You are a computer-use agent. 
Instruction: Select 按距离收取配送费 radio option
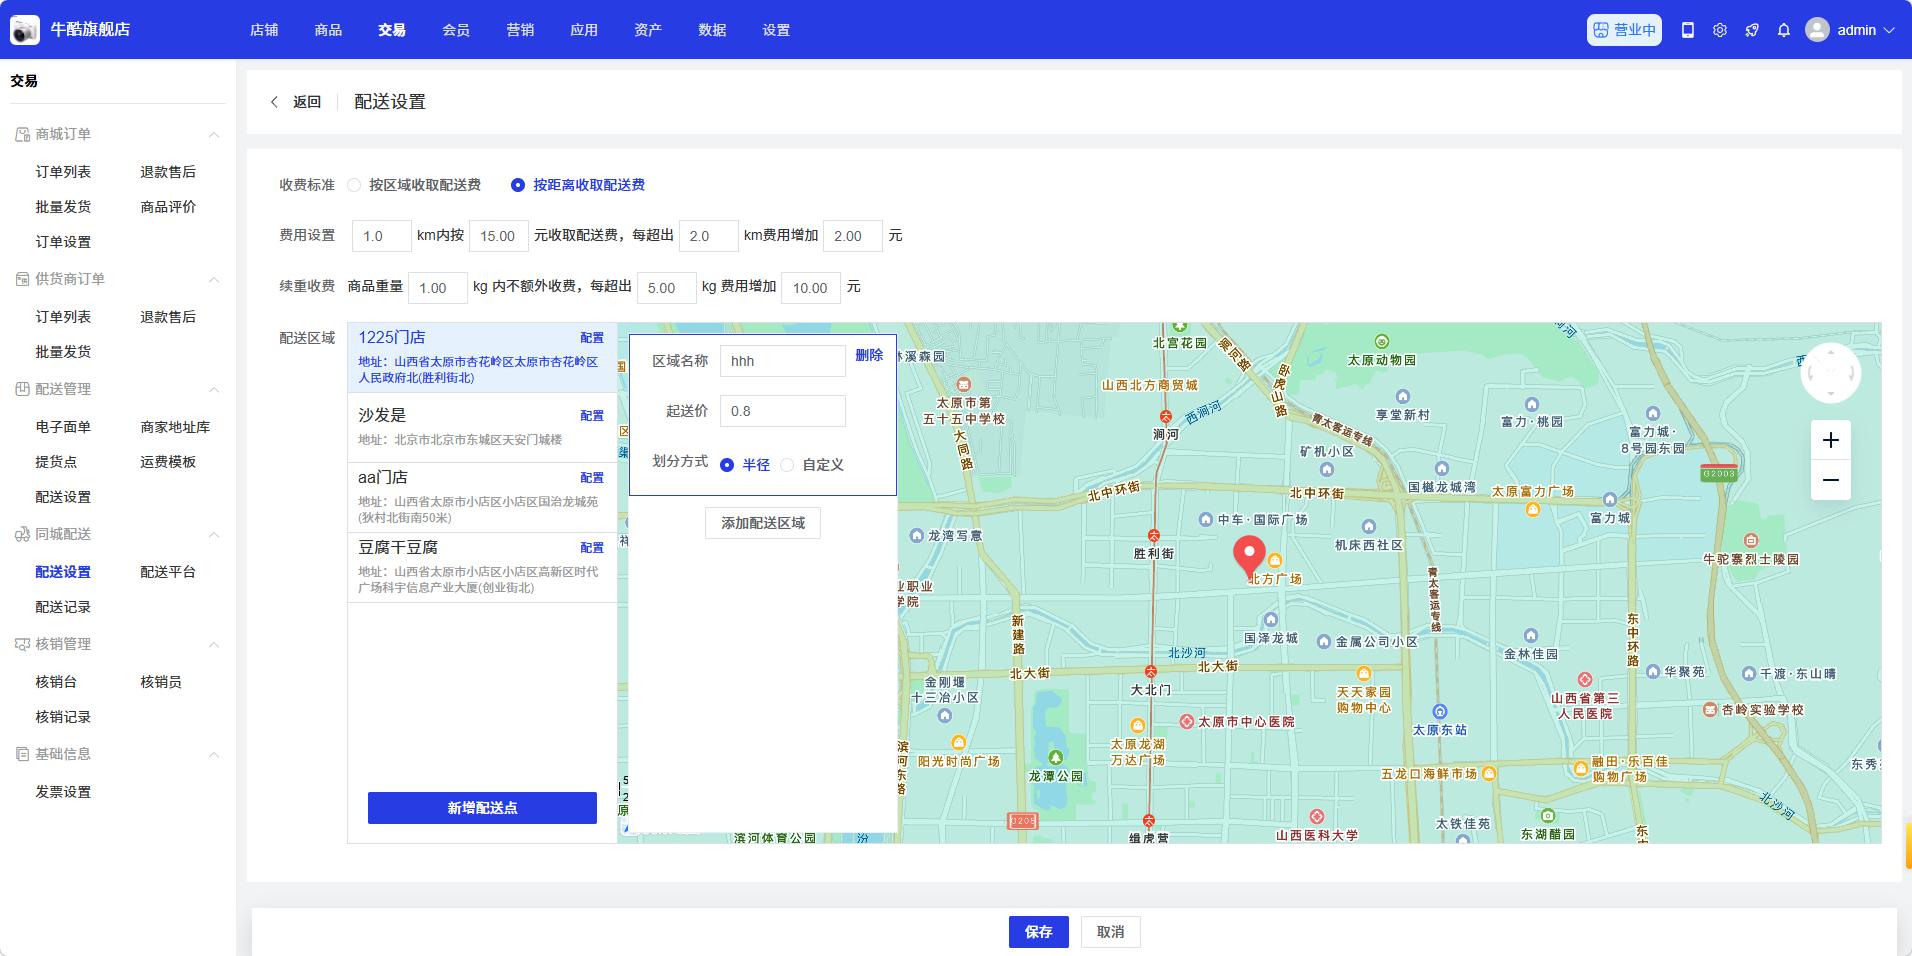[518, 185]
